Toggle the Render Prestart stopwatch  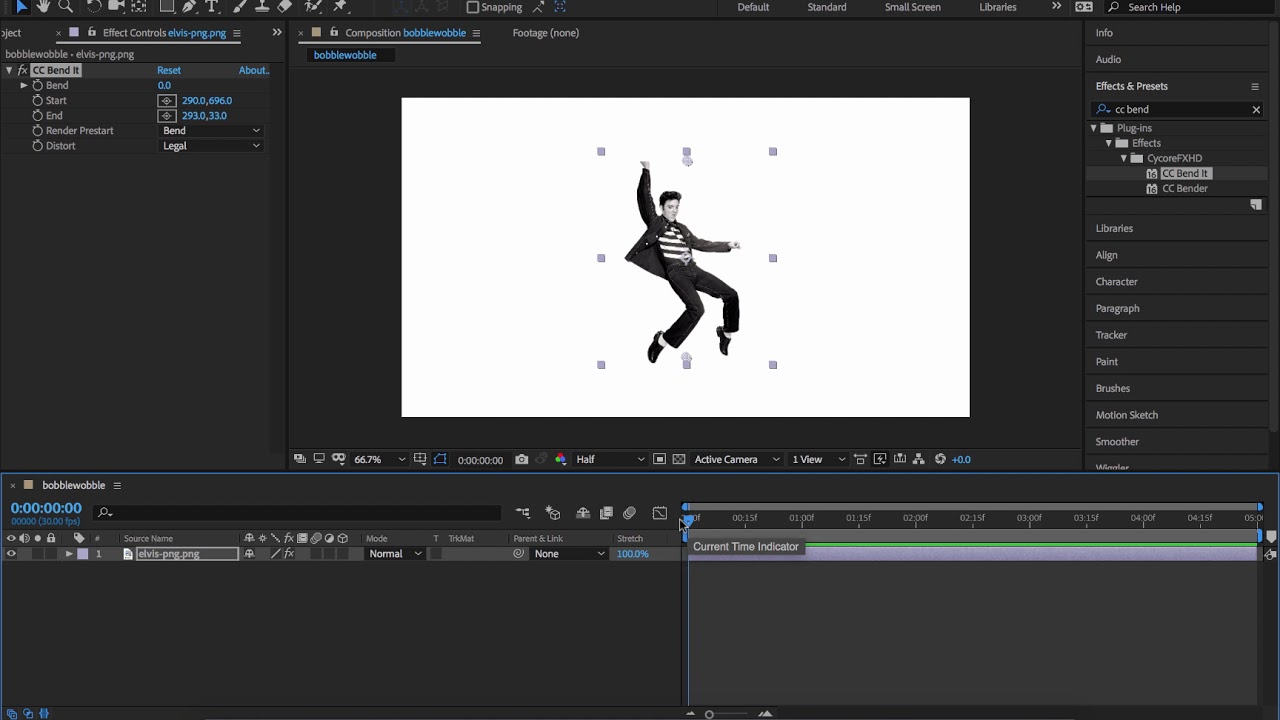coord(38,131)
